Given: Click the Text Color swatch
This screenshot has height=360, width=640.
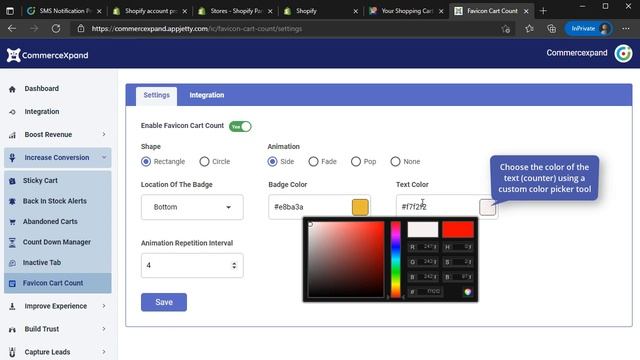Looking at the screenshot, I should click(x=487, y=207).
